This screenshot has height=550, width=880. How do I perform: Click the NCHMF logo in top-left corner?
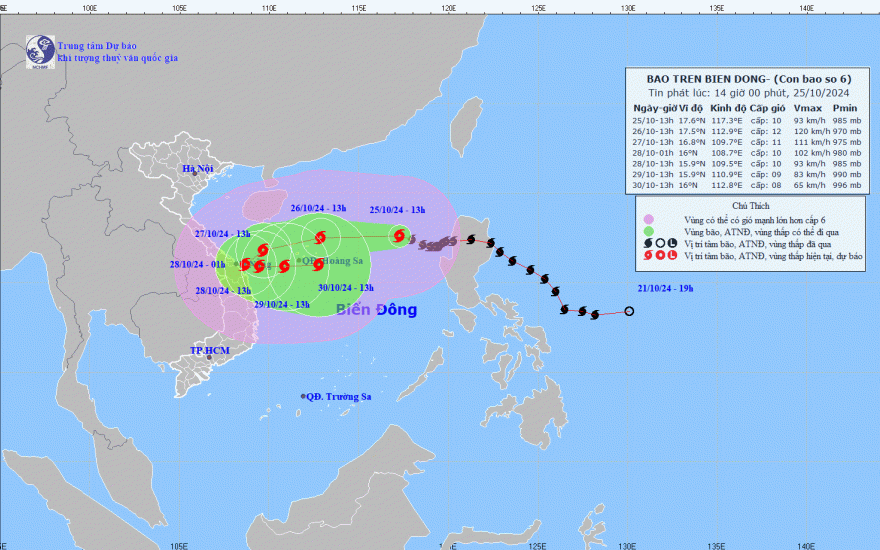[x=40, y=51]
